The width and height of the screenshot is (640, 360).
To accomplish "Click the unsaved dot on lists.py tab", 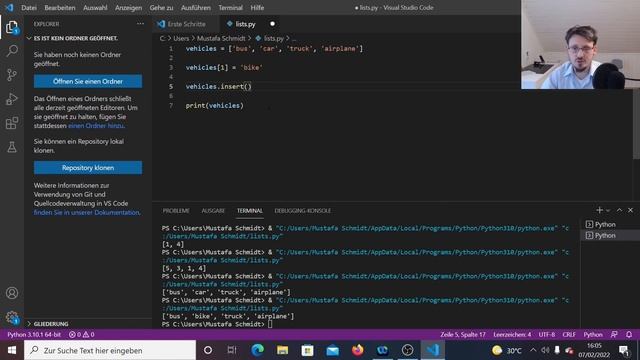I will pos(272,24).
